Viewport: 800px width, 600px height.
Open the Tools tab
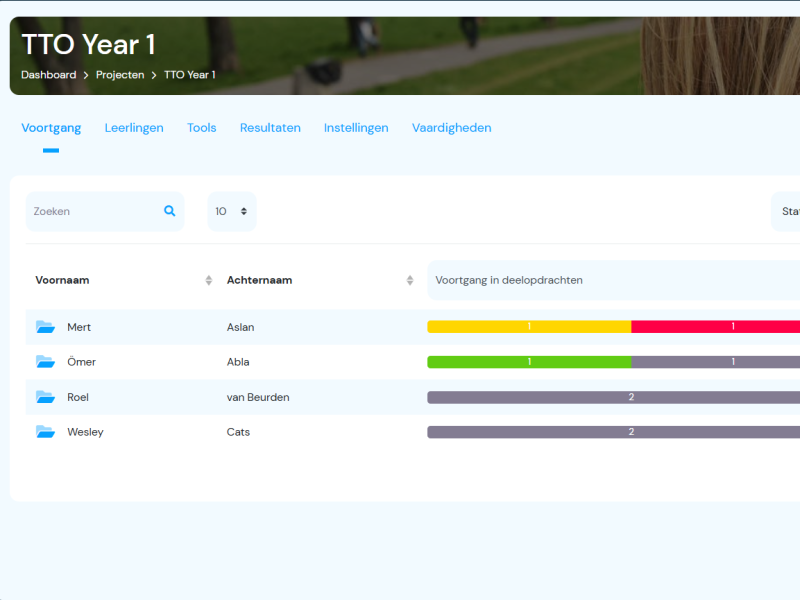point(202,128)
